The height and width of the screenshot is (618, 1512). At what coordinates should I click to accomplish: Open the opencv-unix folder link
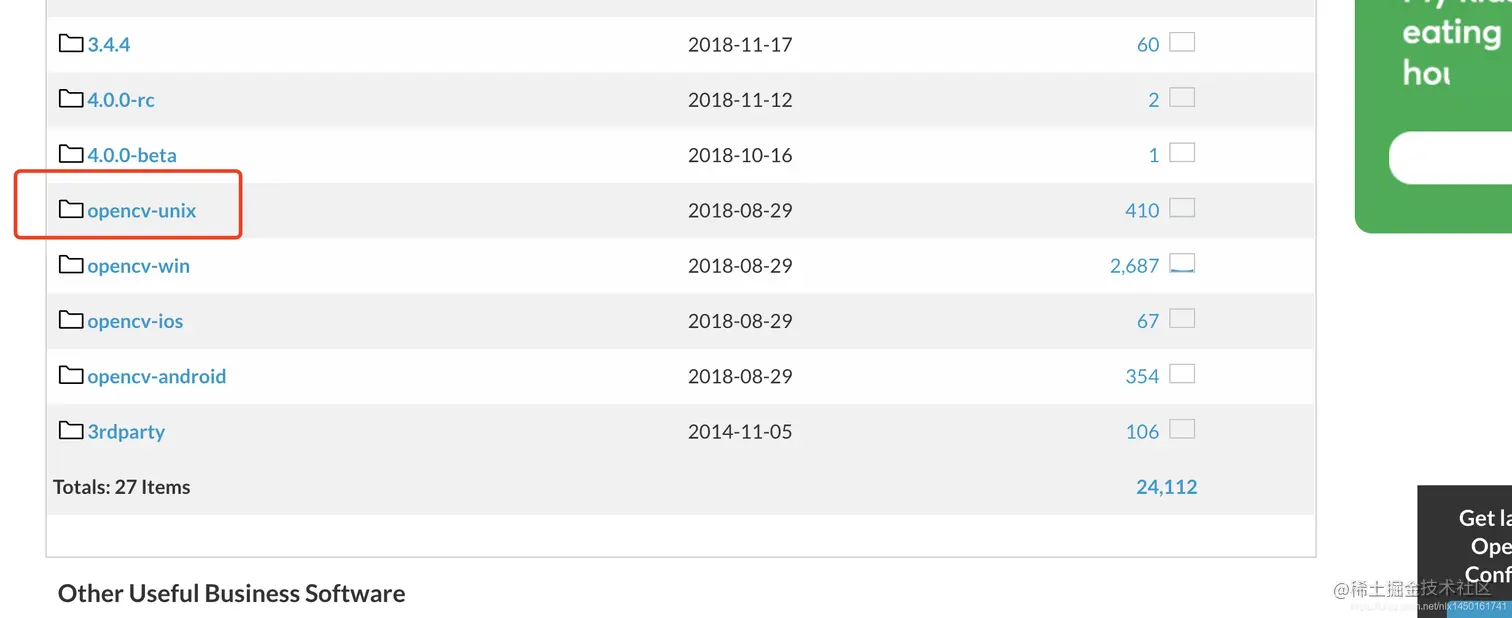pos(142,211)
